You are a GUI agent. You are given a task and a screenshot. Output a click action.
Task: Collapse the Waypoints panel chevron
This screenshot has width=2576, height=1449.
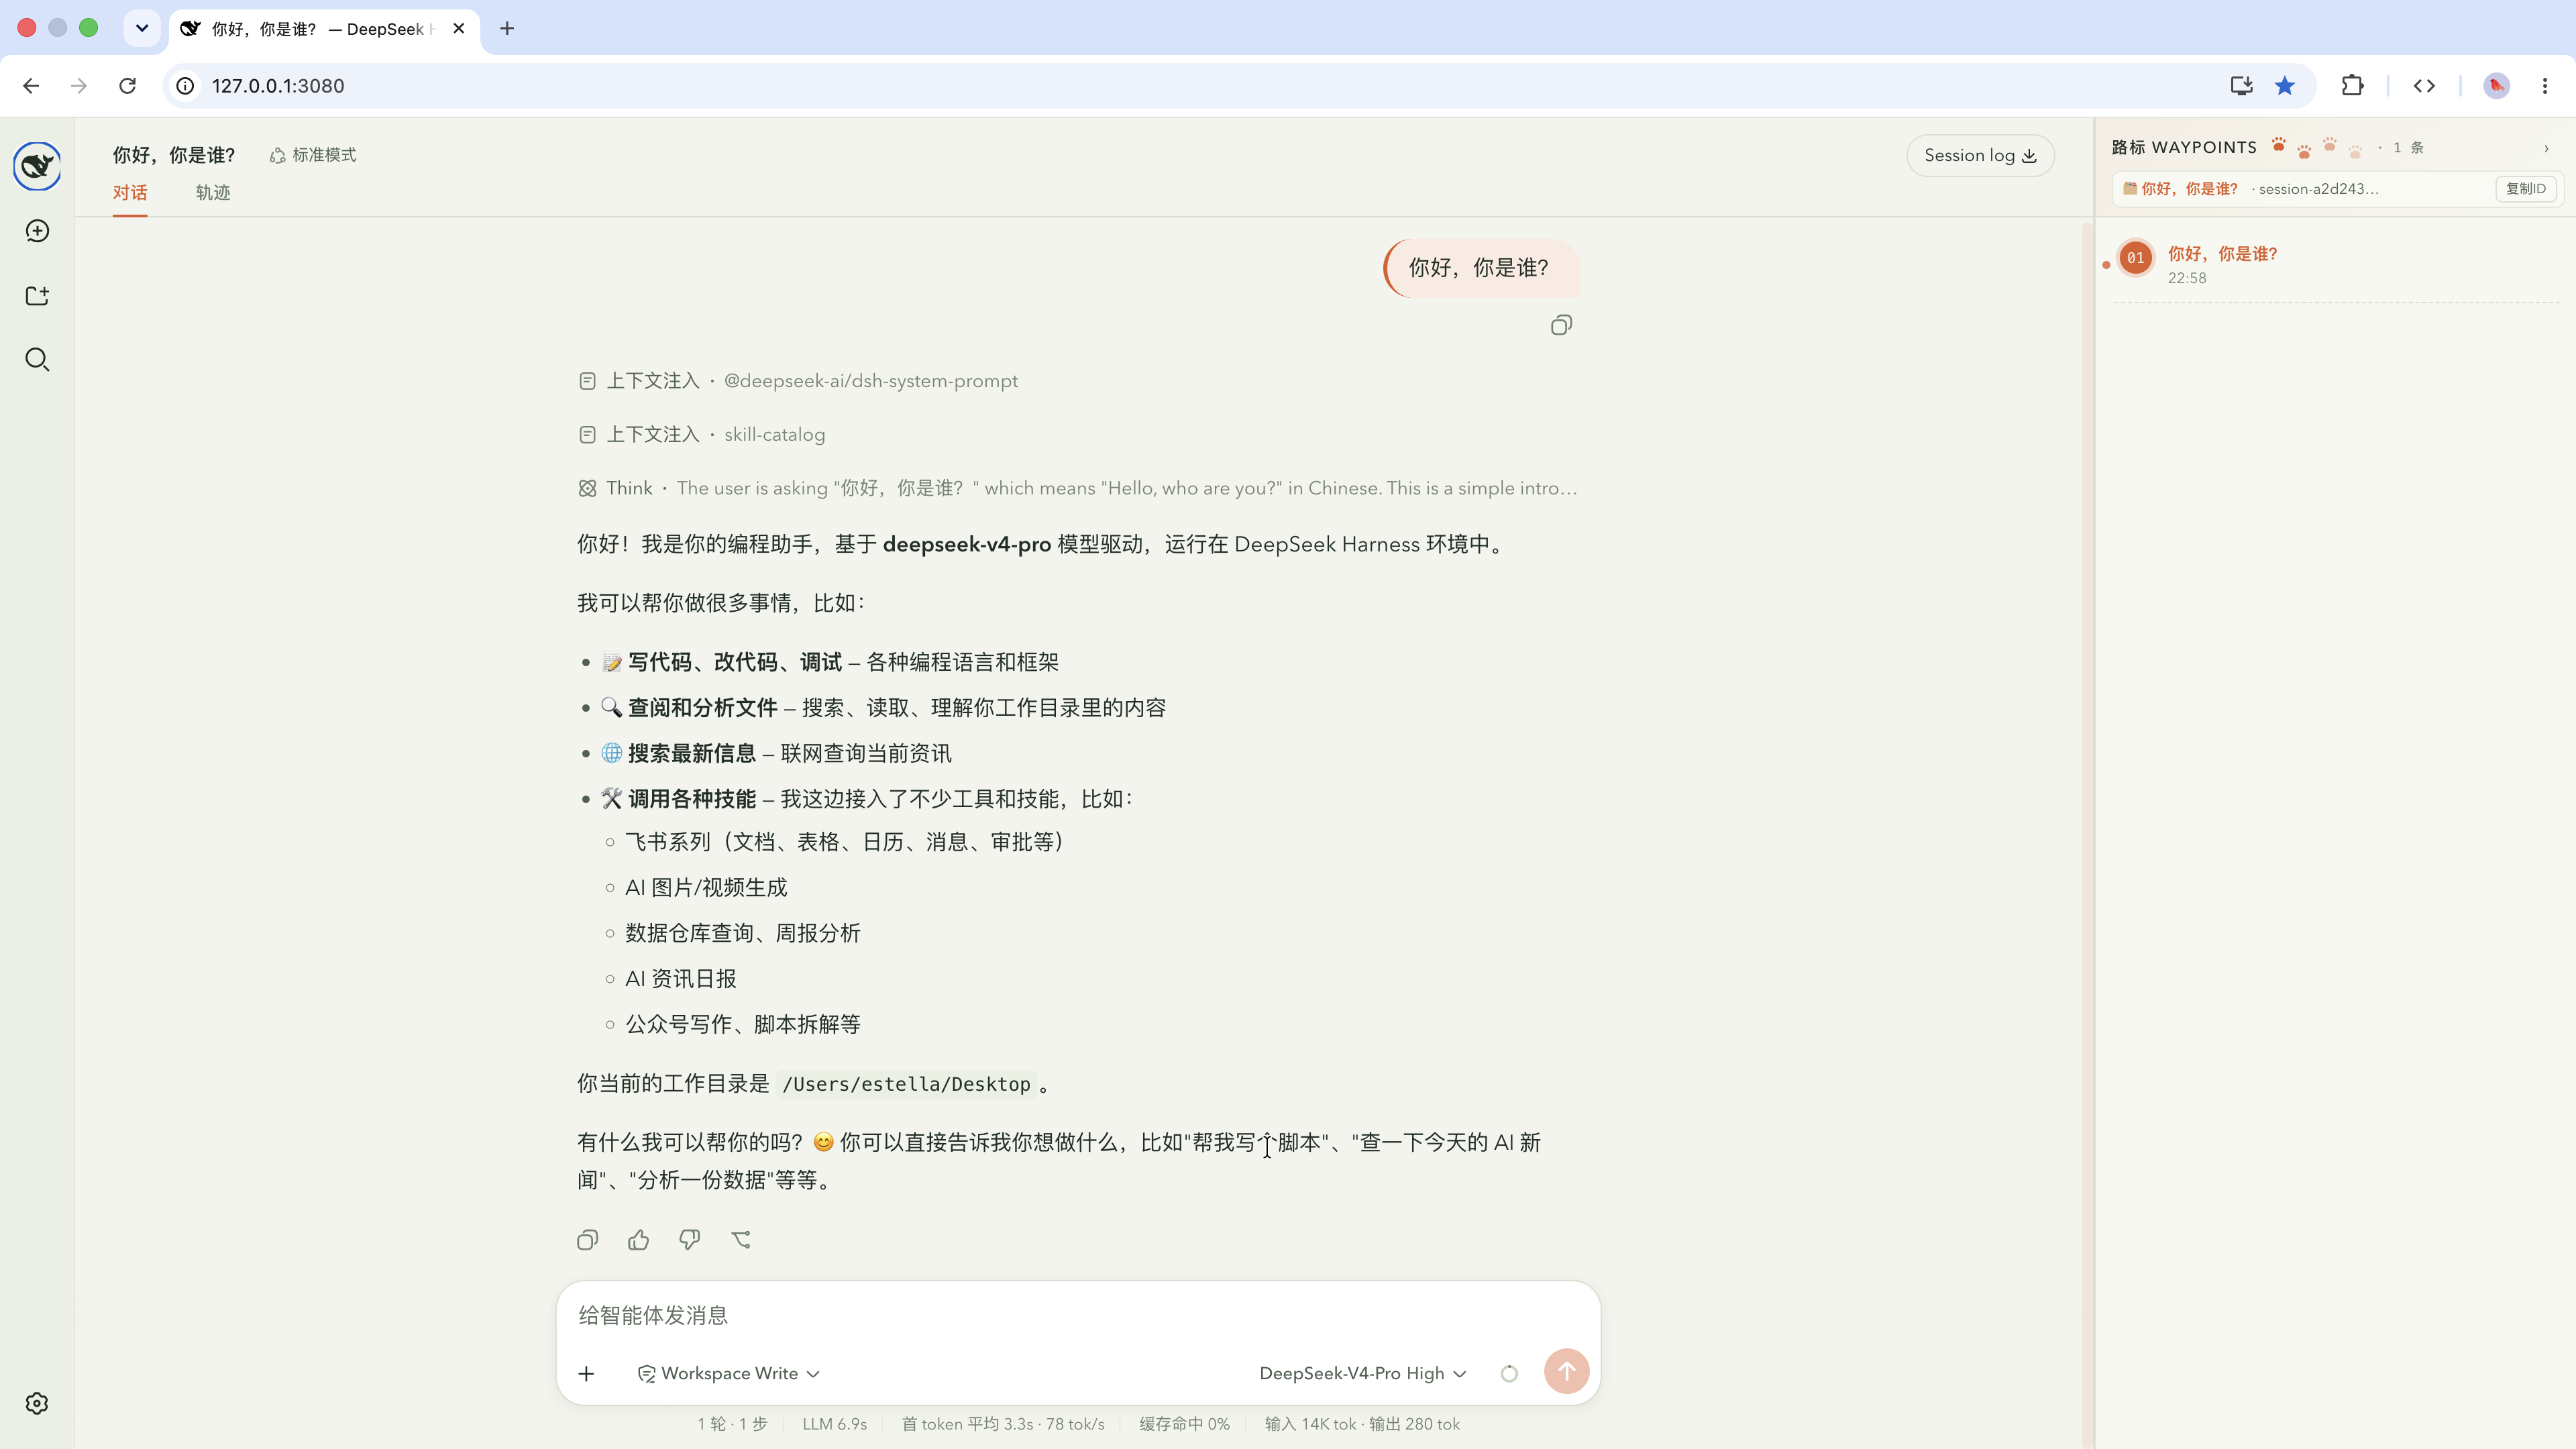click(x=2546, y=148)
